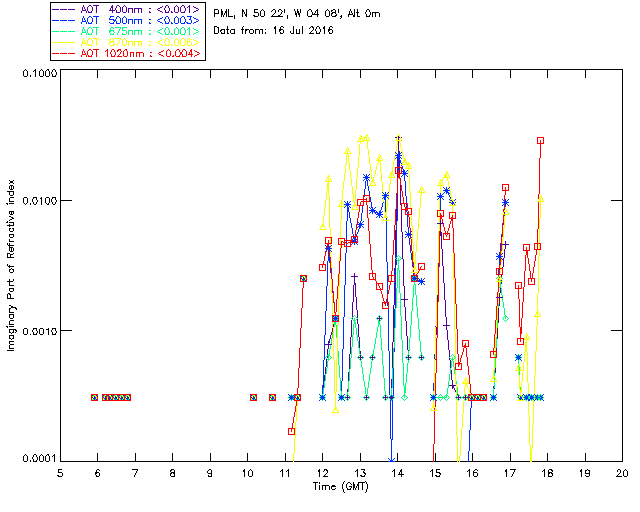Select the AOT 500nm legend entry
The width and height of the screenshot is (640, 512).
click(128, 20)
